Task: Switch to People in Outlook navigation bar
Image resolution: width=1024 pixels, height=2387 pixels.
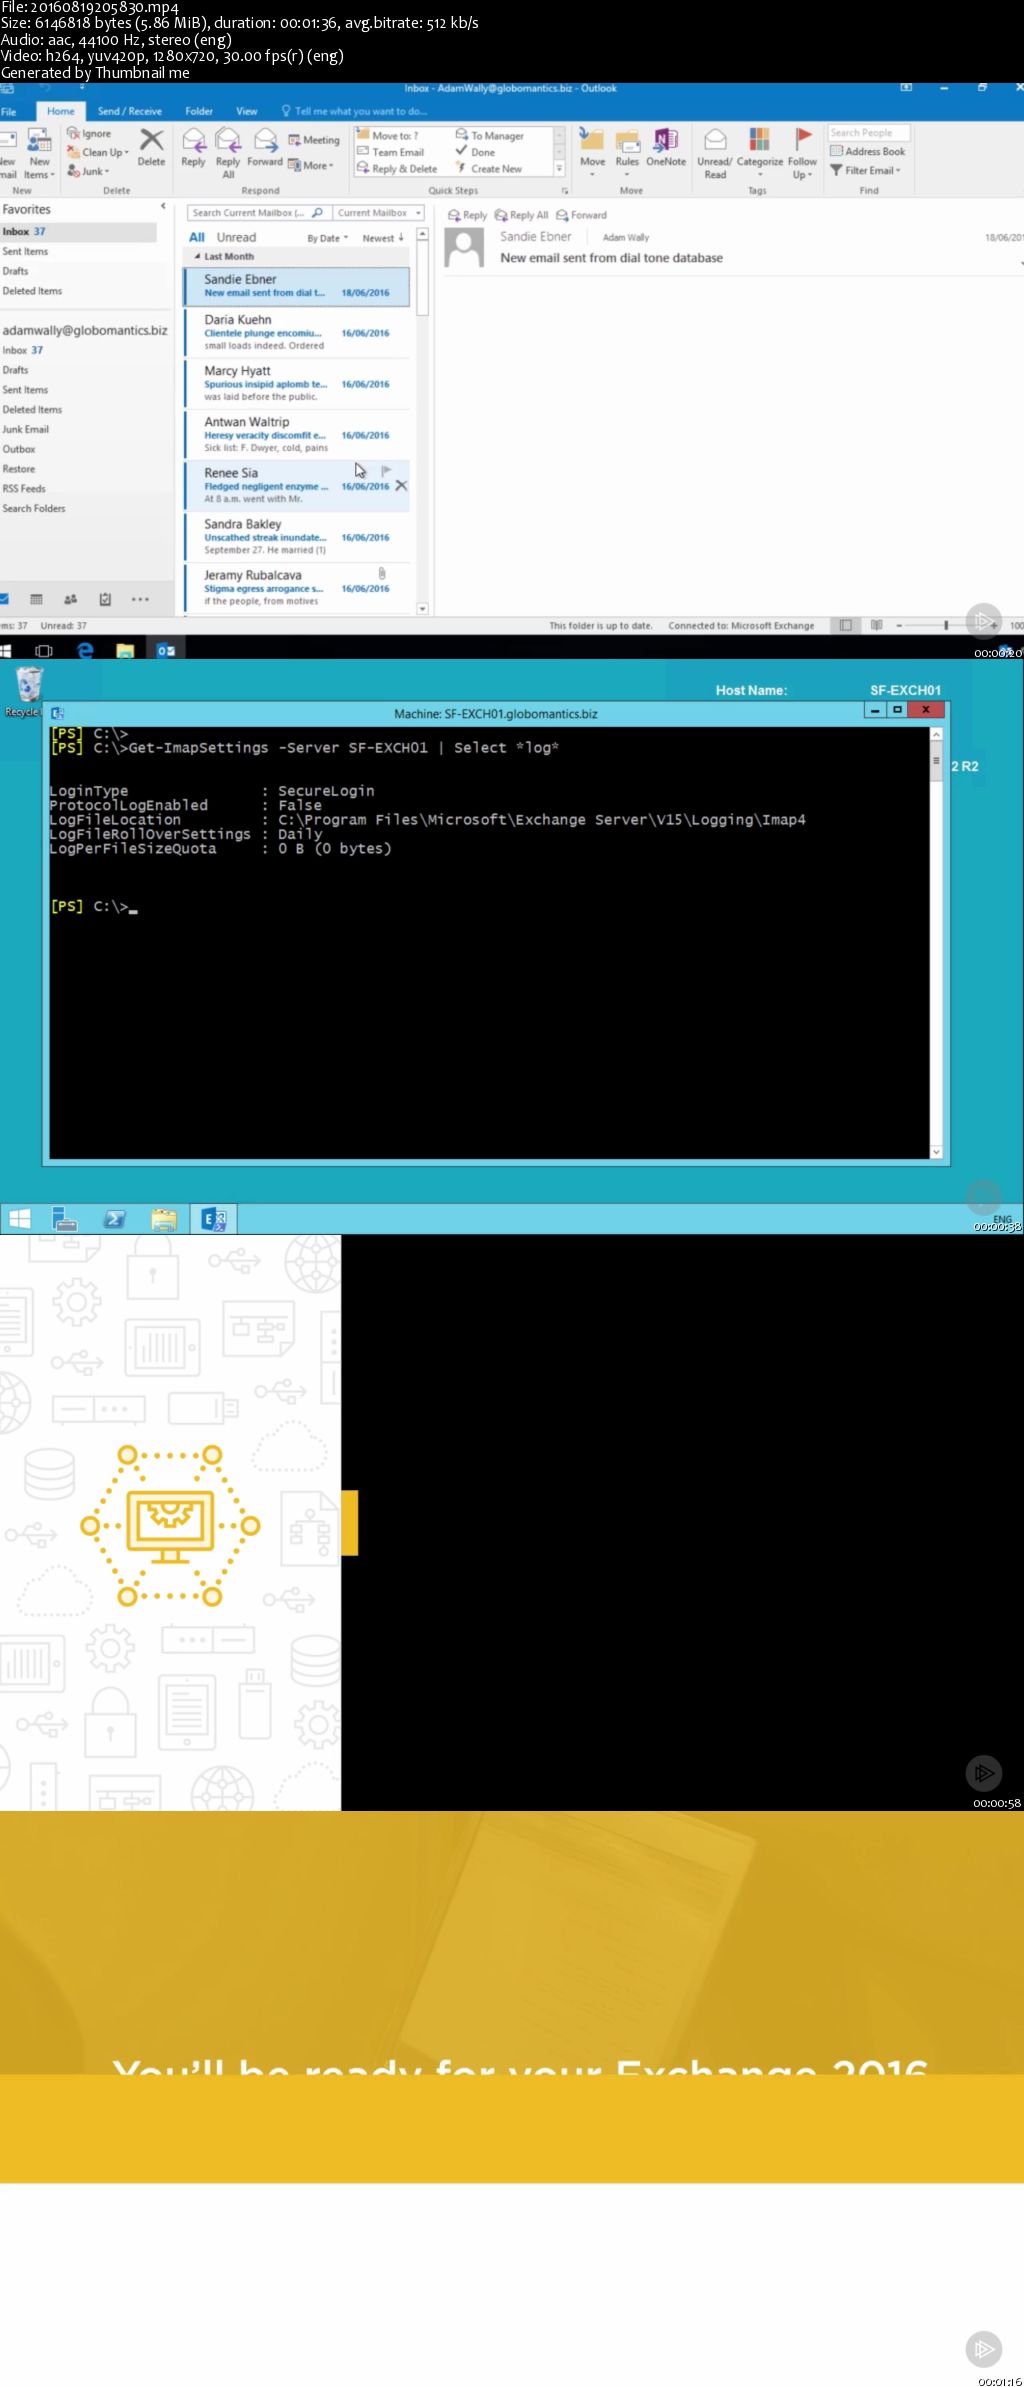Action: pos(70,599)
